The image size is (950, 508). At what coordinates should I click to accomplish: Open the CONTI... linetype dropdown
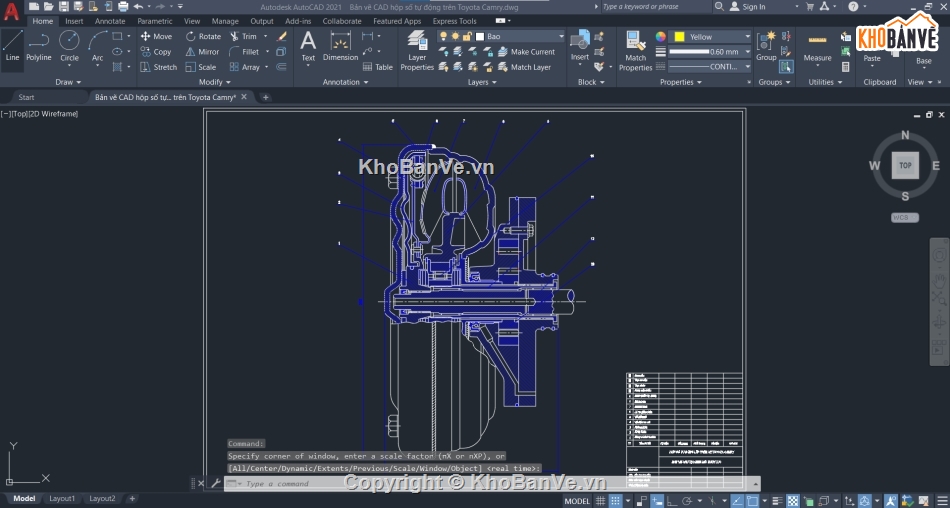(710, 67)
